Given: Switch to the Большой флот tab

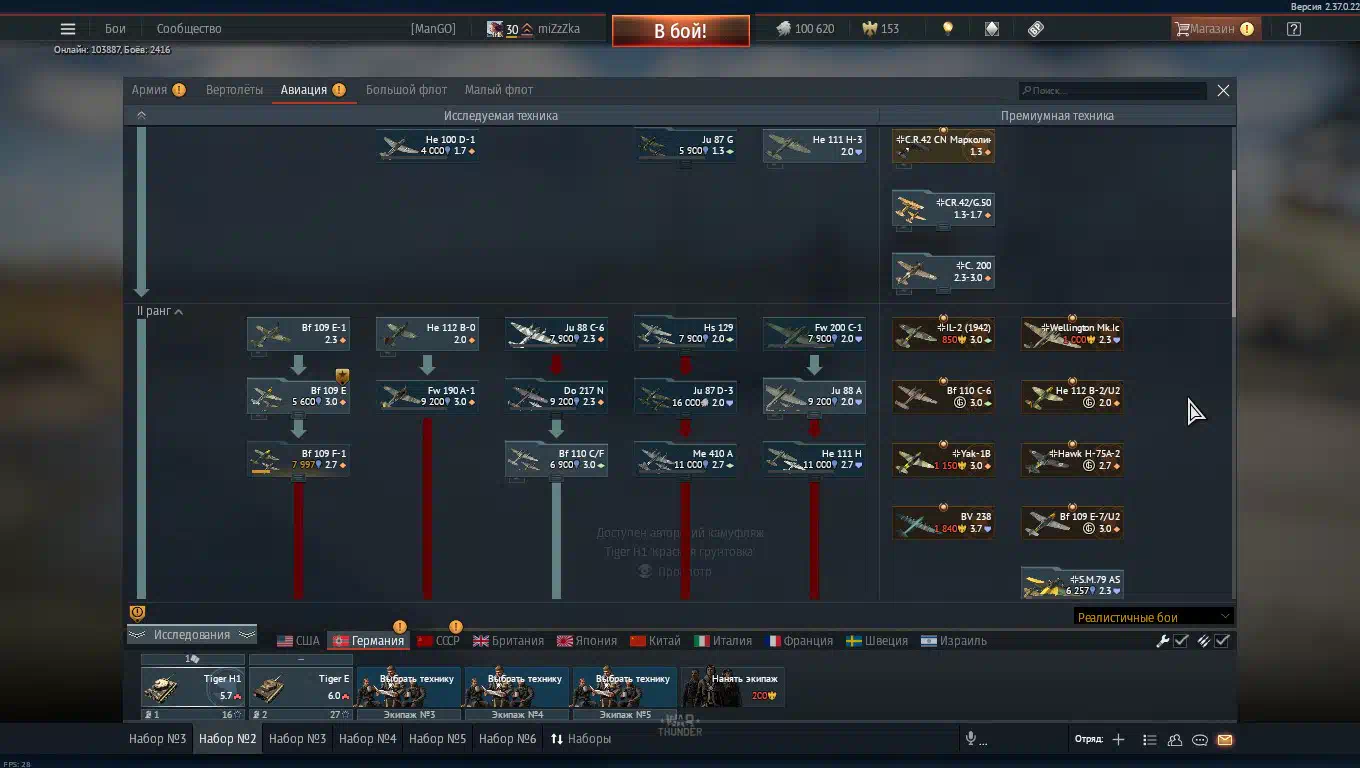Looking at the screenshot, I should point(406,90).
